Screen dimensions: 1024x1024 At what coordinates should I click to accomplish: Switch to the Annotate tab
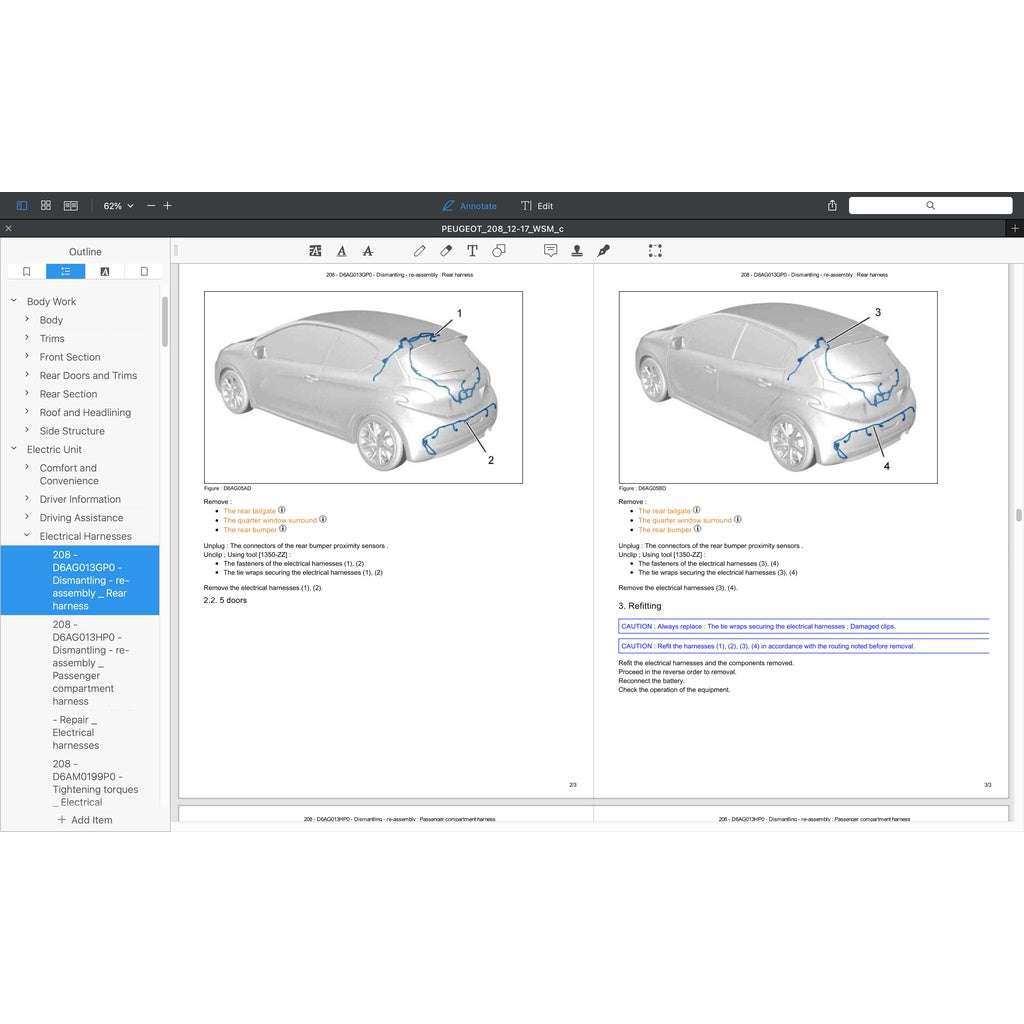469,206
